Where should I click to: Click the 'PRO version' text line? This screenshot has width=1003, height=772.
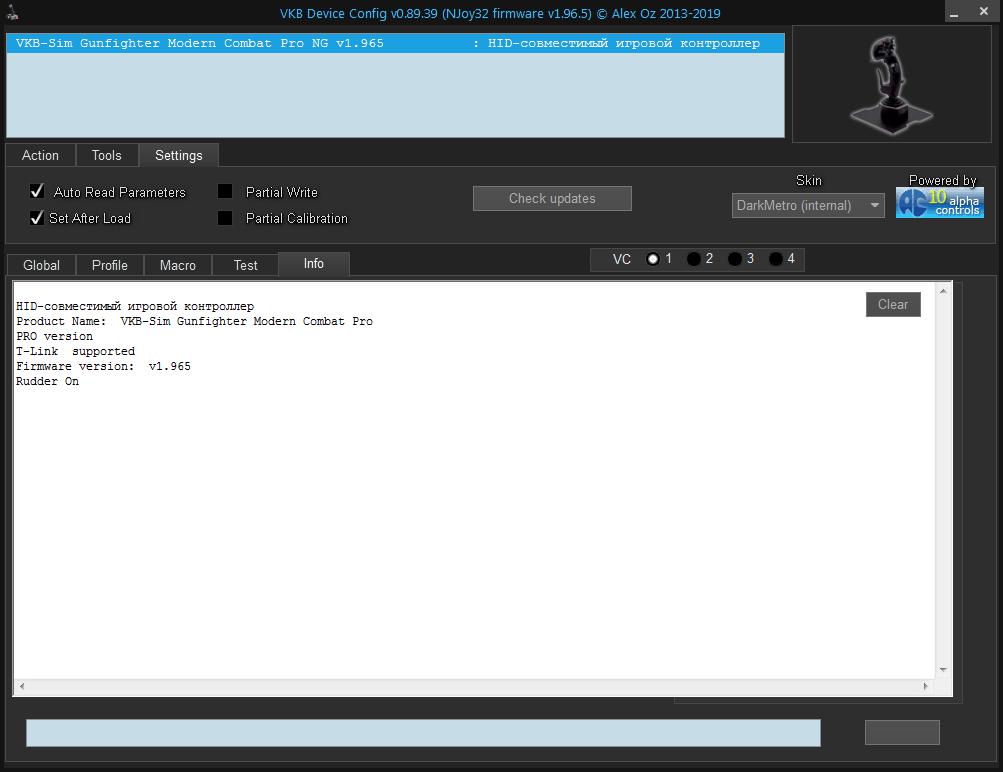[x=54, y=336]
